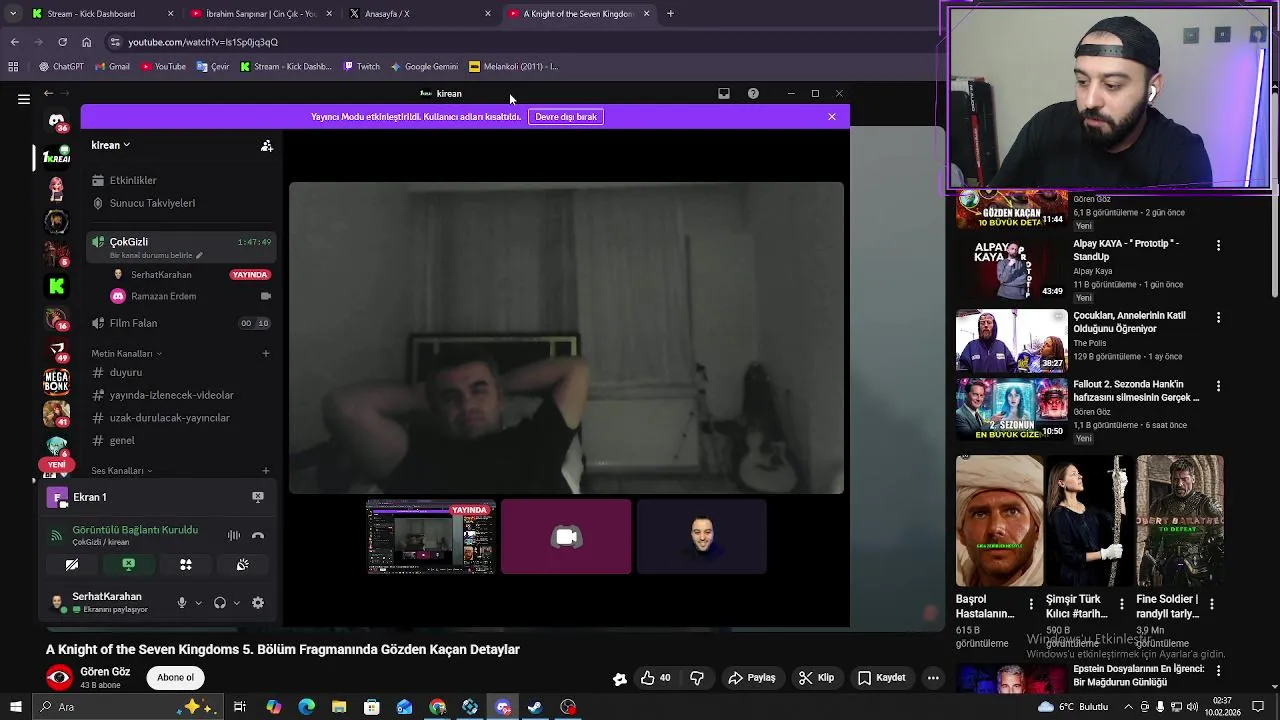This screenshot has height=720, width=1280.
Task: Collapse the Metin Kanalları category
Action: [126, 353]
